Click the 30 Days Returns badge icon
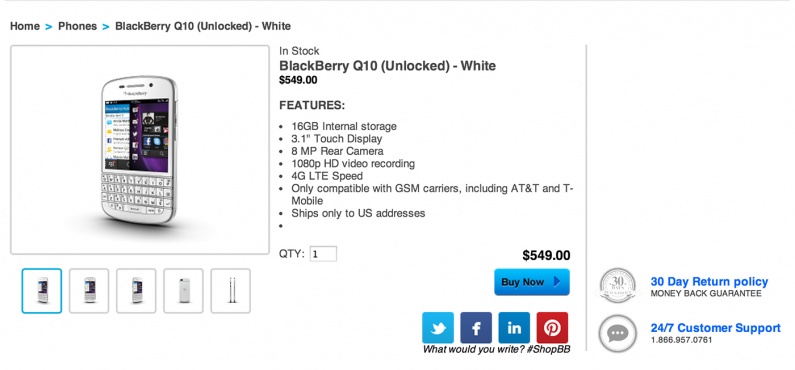Viewport: 795px width, 370px height. coord(617,286)
